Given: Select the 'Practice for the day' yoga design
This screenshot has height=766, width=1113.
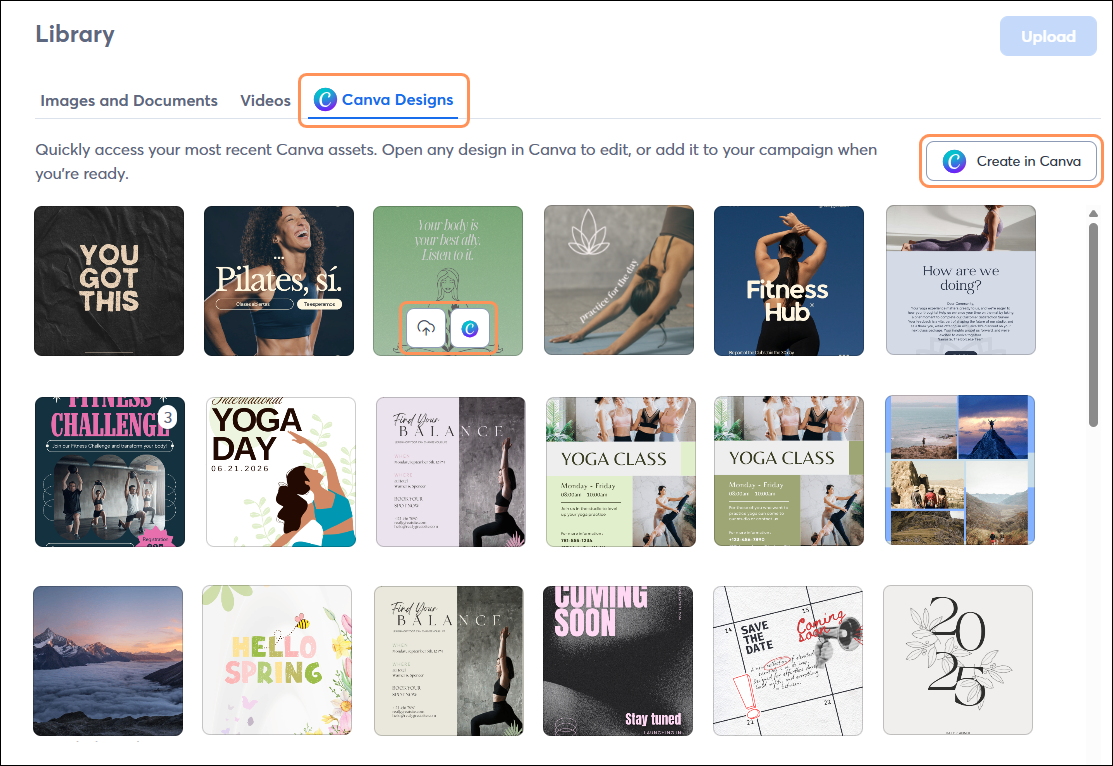Looking at the screenshot, I should [618, 281].
